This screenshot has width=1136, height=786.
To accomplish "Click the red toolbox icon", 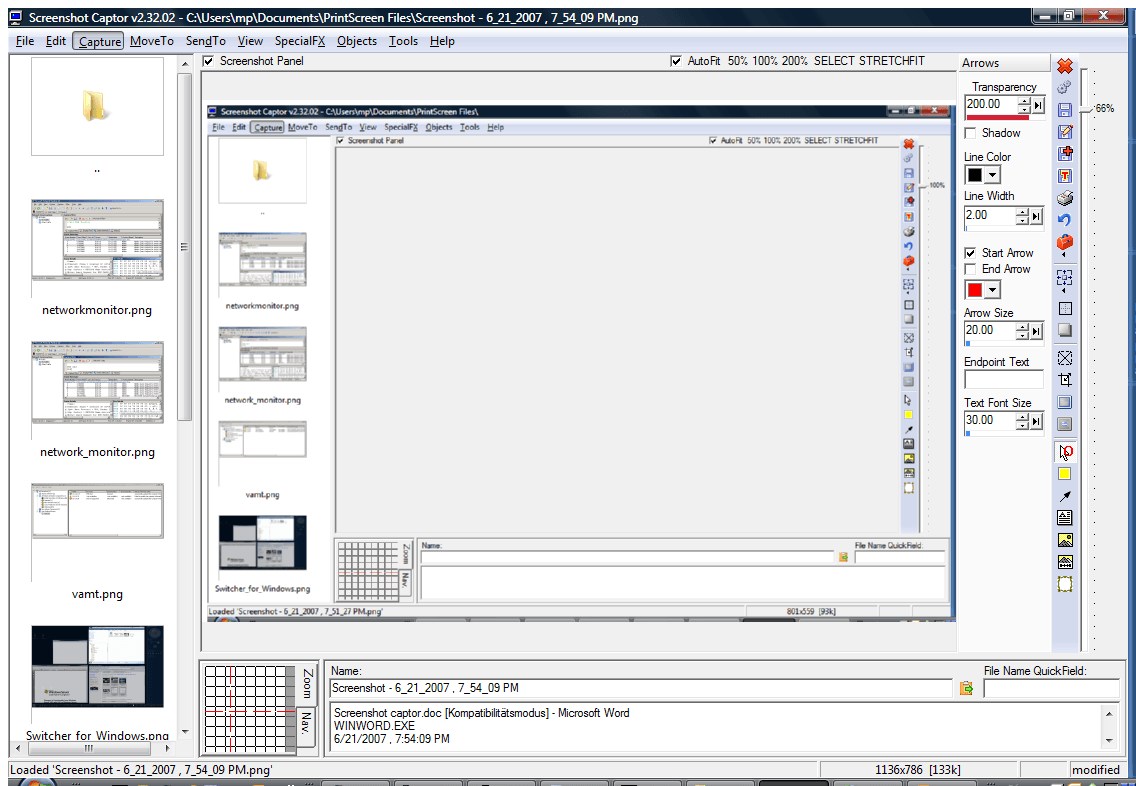I will 1065,243.
